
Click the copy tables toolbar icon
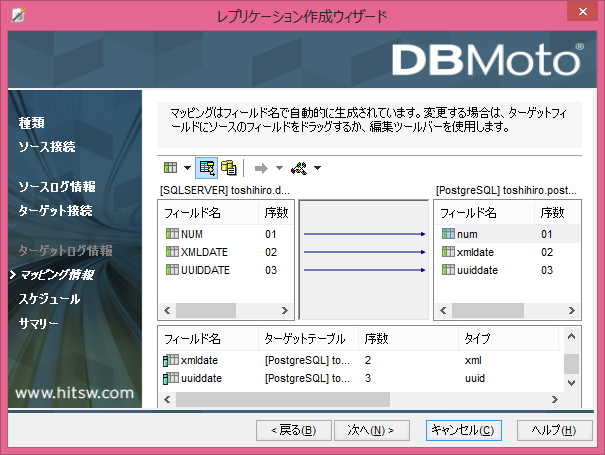(x=229, y=168)
